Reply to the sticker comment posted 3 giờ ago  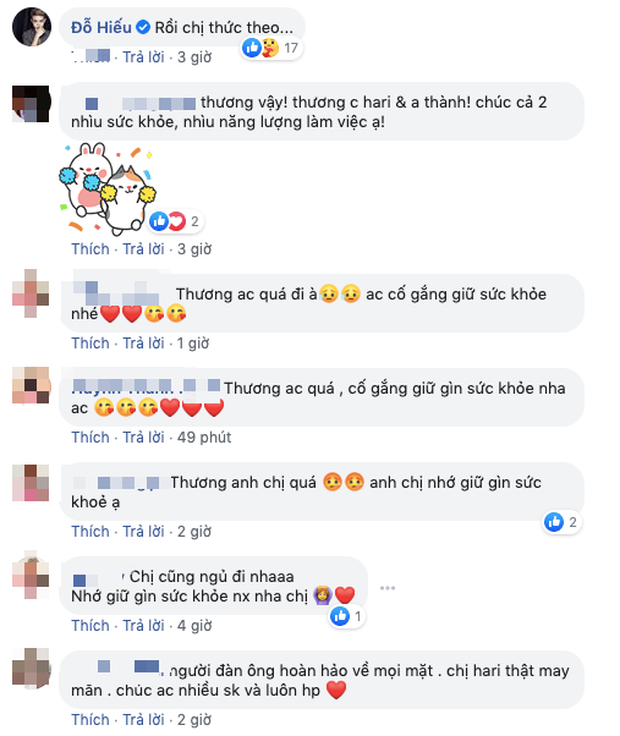(143, 249)
